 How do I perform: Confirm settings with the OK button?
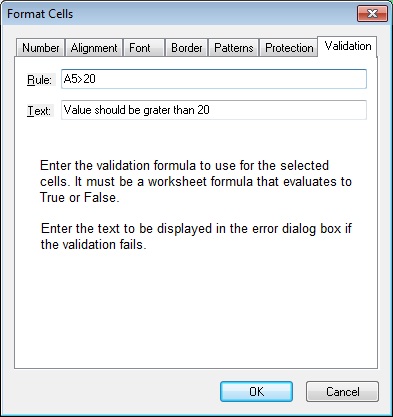click(x=256, y=391)
